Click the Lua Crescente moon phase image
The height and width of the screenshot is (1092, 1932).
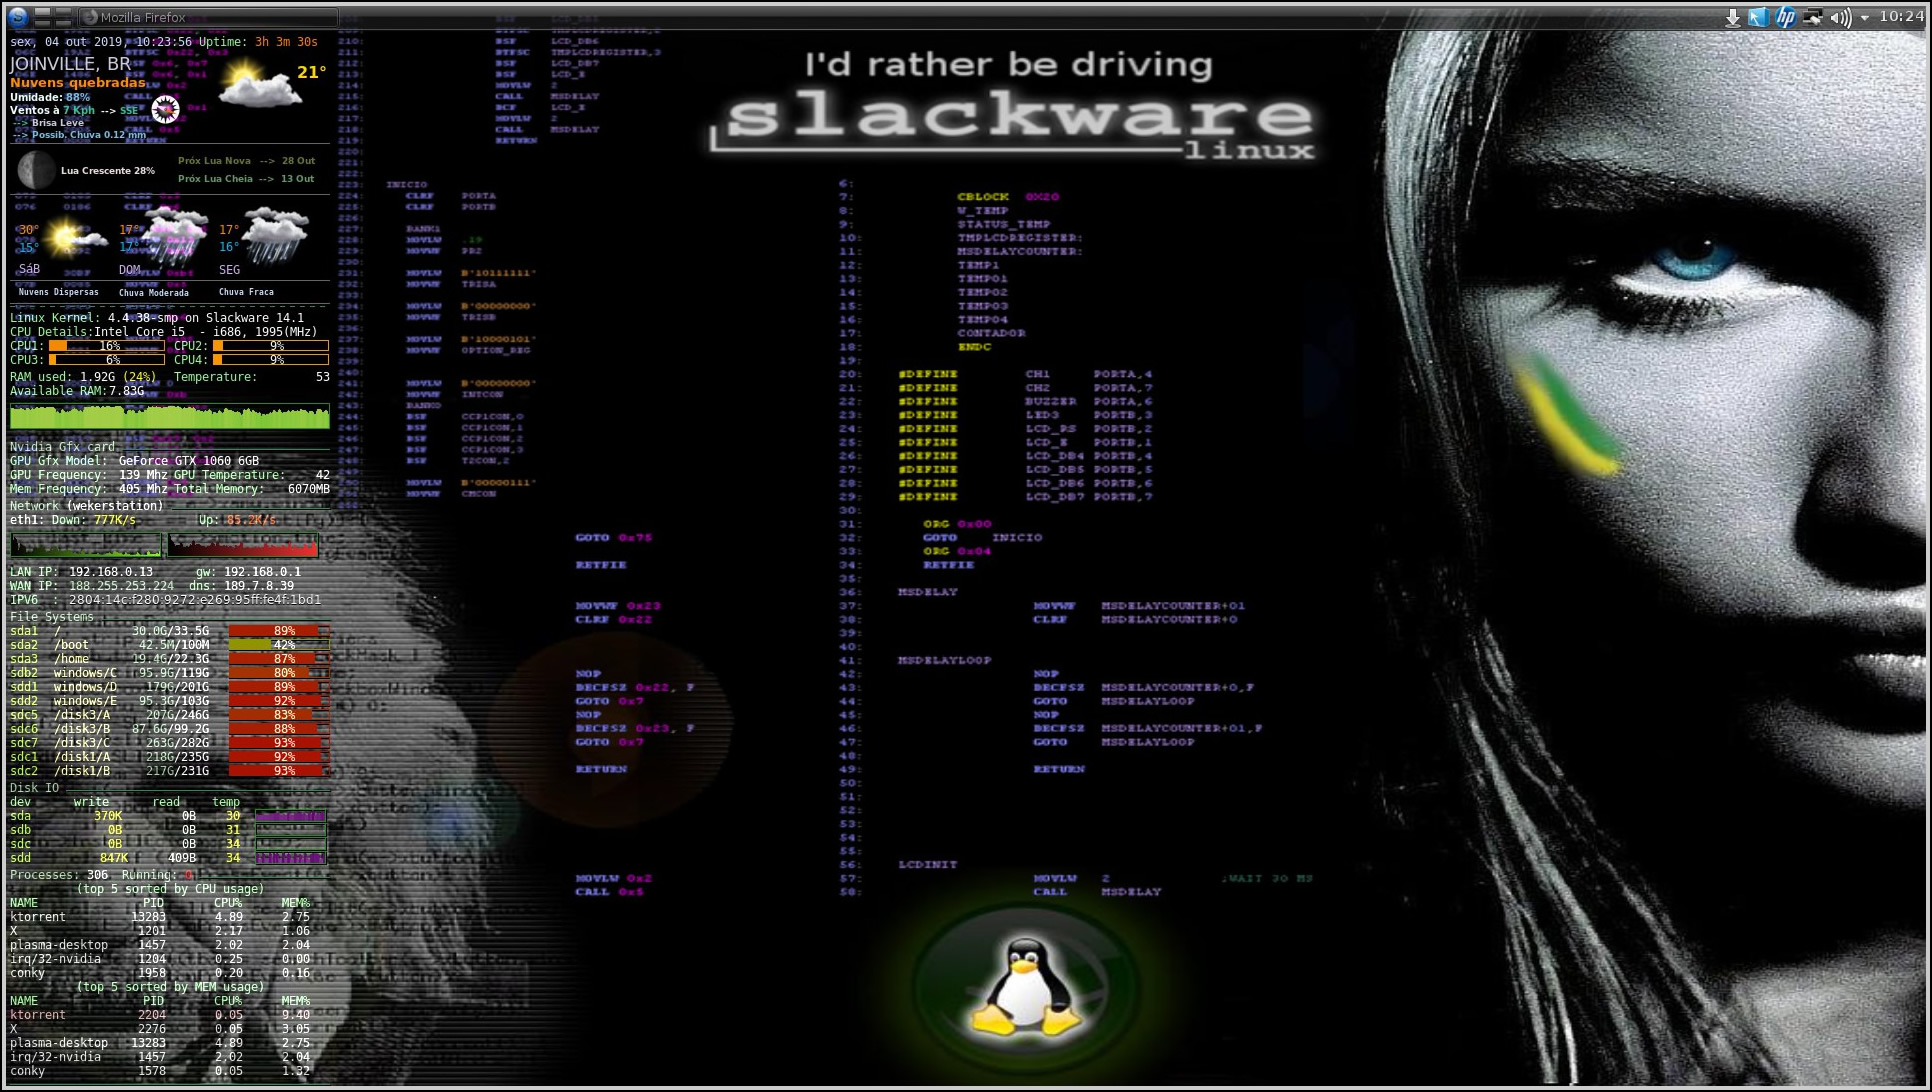click(x=36, y=170)
